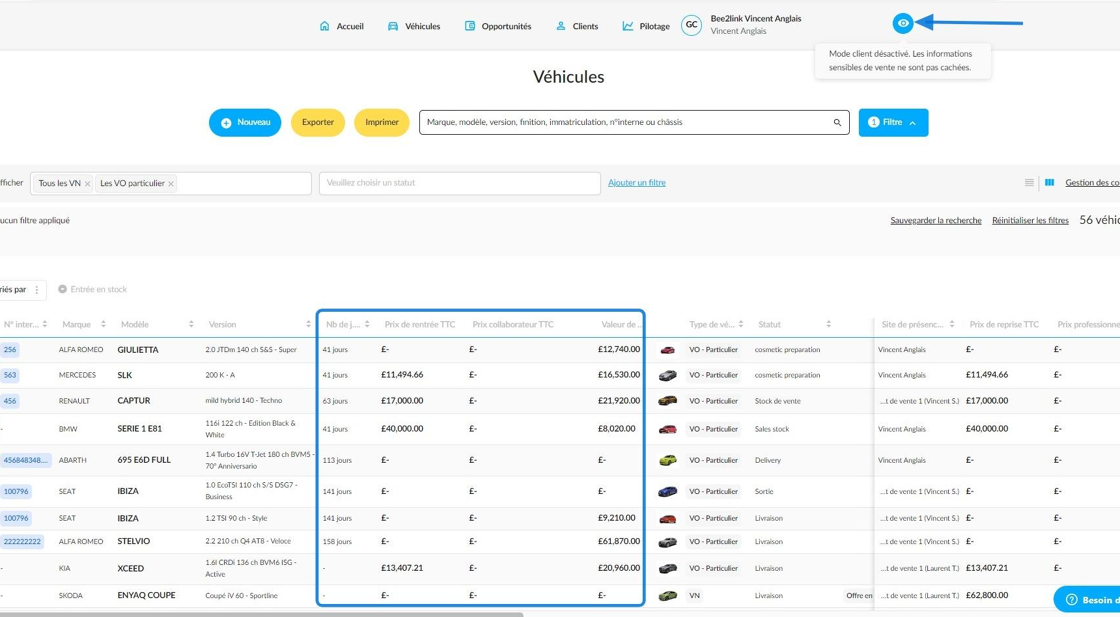Toggle the Entrée en stock sort option
This screenshot has width=1120, height=617.
tap(93, 289)
